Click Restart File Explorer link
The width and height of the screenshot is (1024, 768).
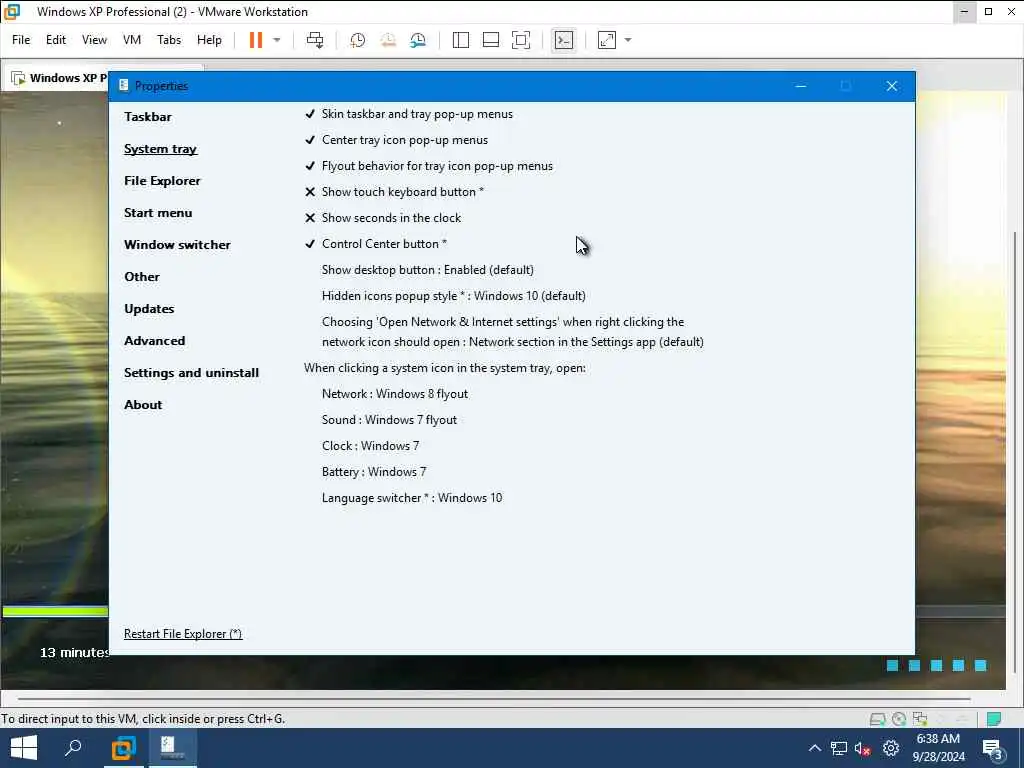tap(183, 633)
